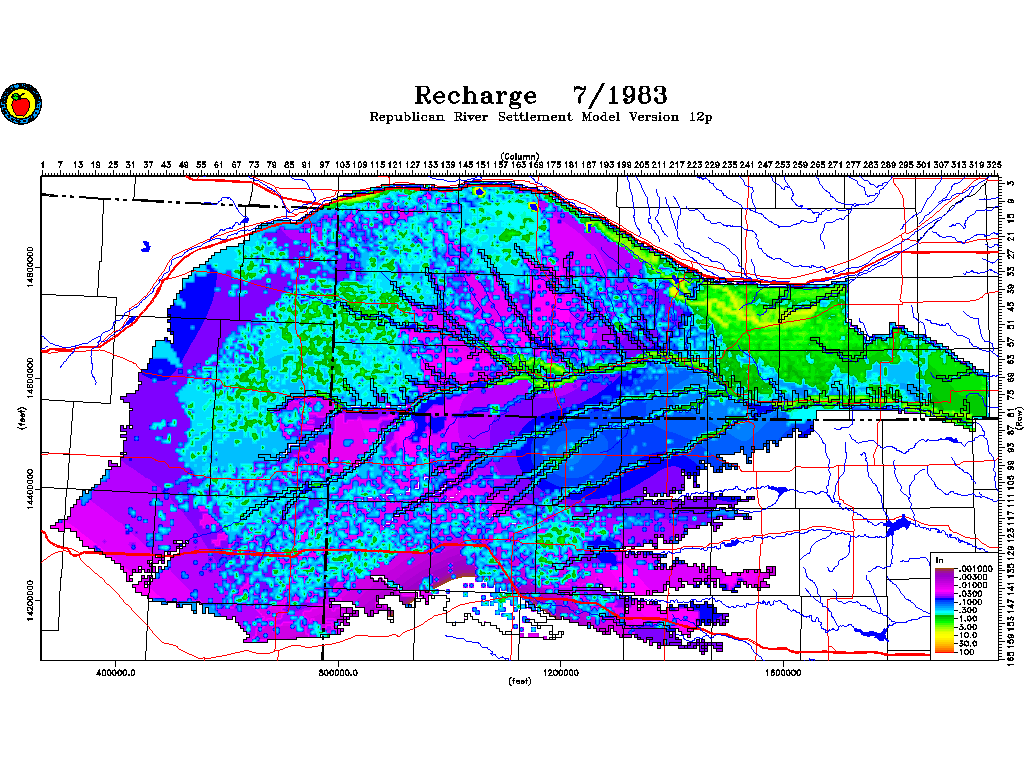1024x768 pixels.
Task: Click column number label '103'
Action: (342, 165)
